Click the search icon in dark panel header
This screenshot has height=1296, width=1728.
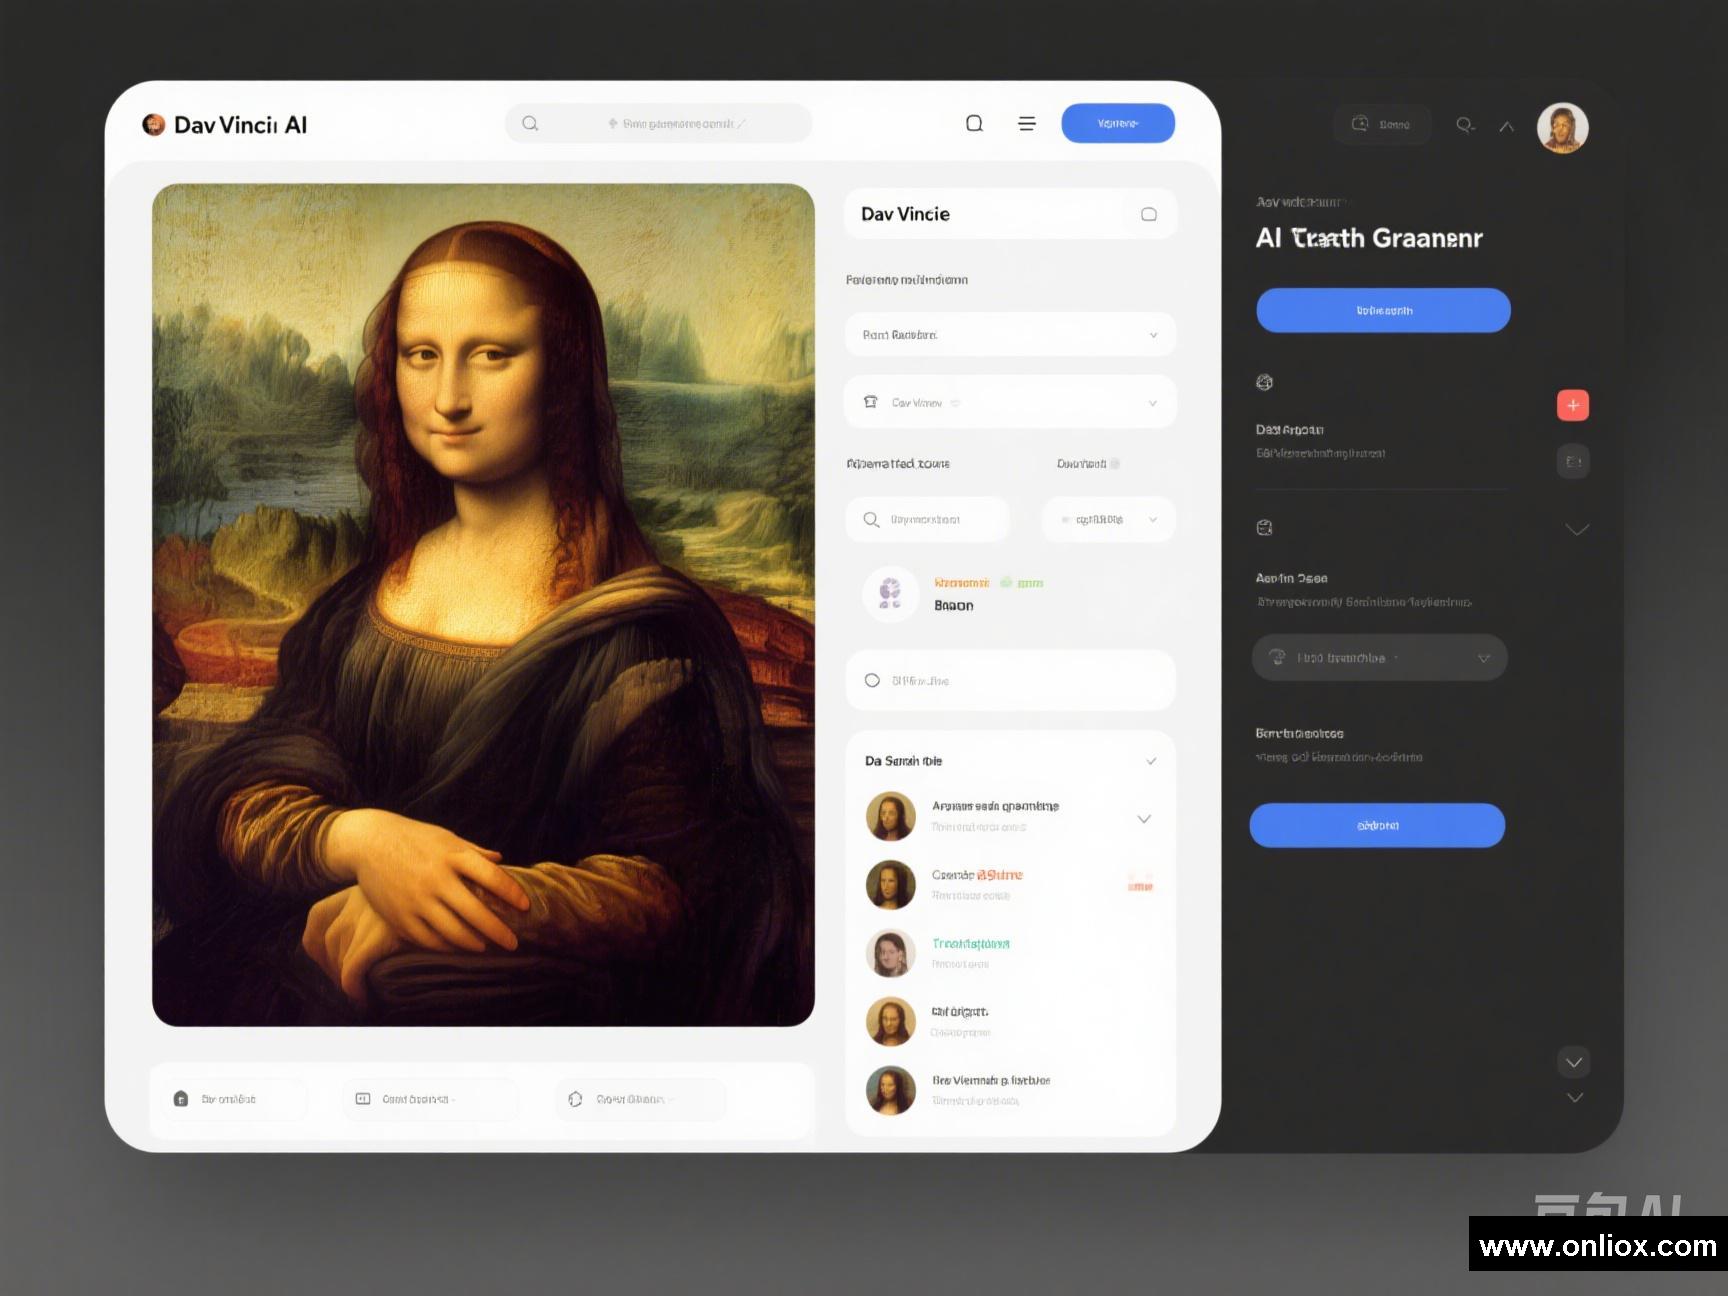[x=1465, y=124]
